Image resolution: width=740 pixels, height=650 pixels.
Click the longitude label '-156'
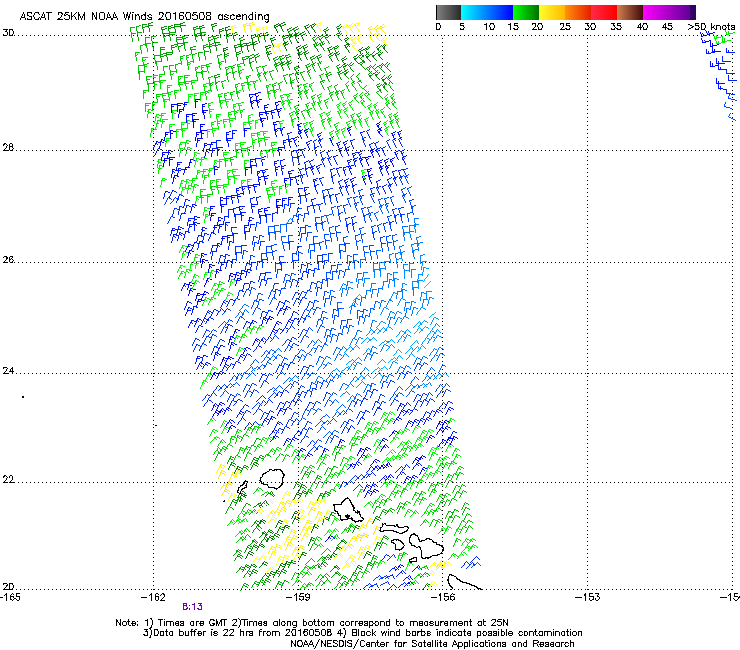point(443,597)
